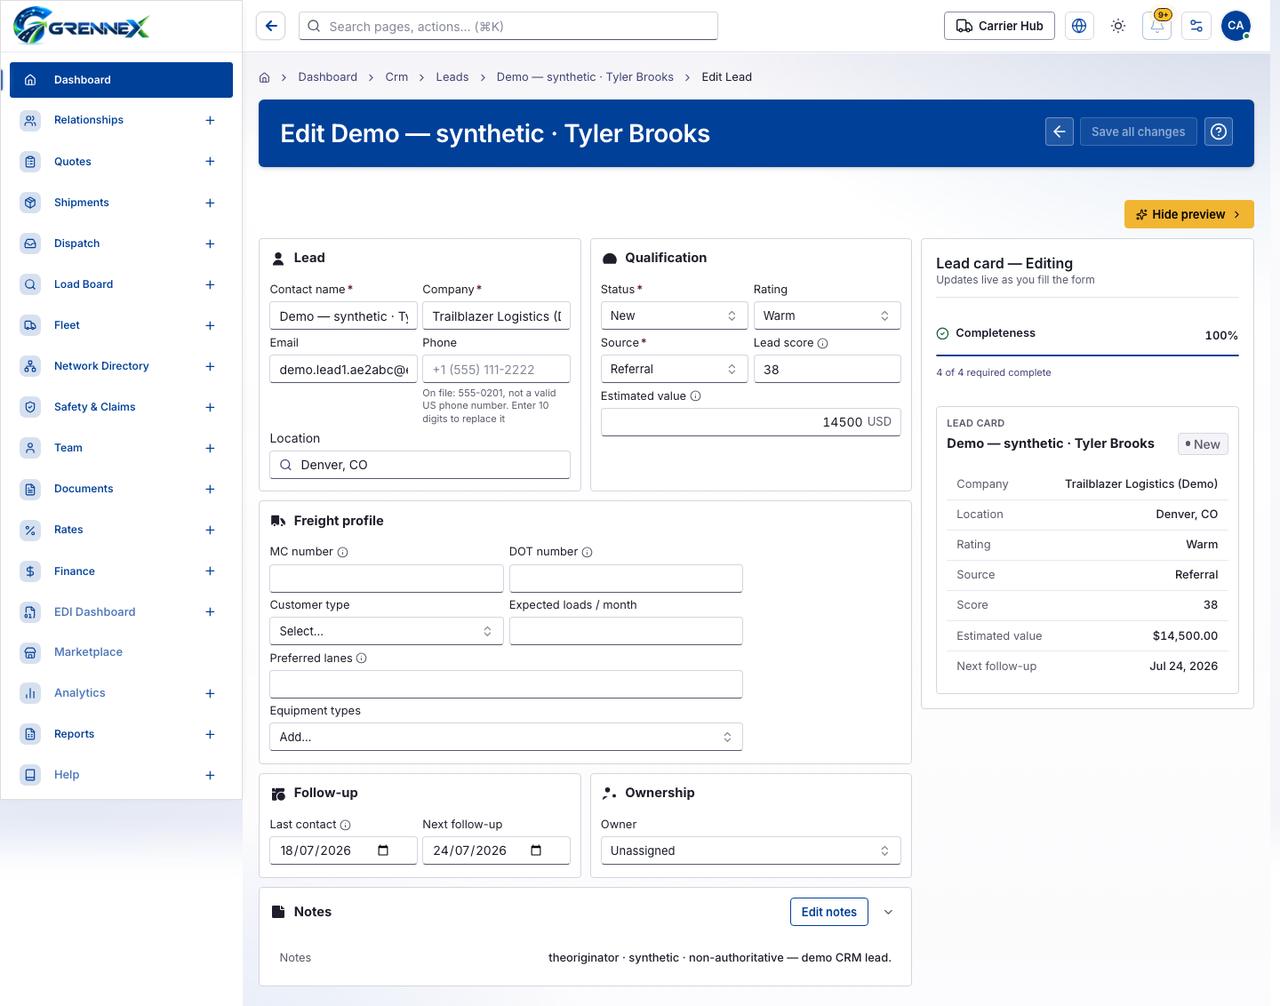Focus the search pages, actions field
Screen dimensions: 1280x1006
click(508, 26)
